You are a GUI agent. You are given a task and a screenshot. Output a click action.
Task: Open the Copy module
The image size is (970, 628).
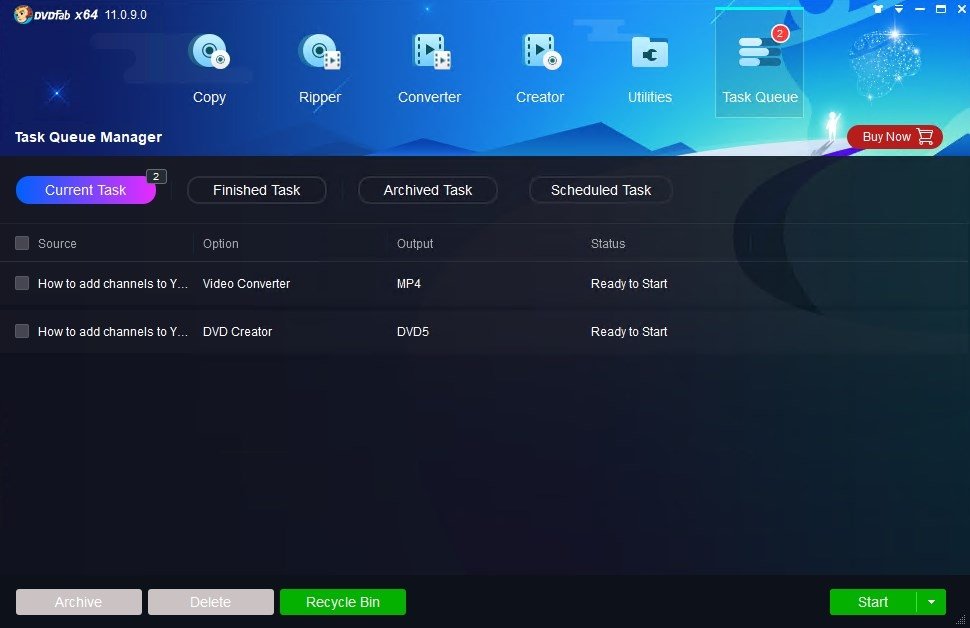209,65
